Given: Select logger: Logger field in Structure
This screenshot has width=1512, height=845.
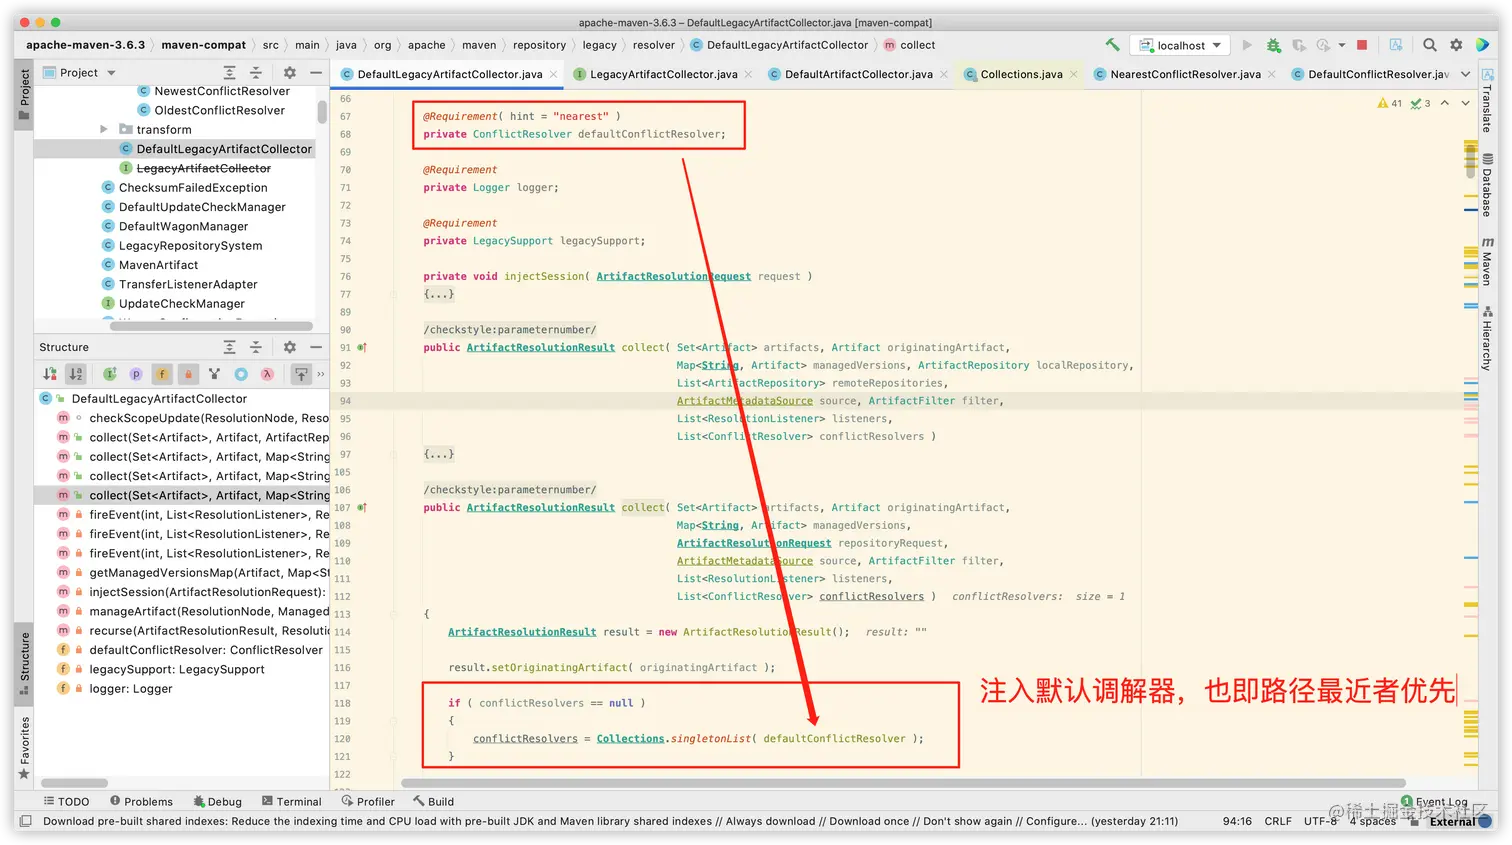Looking at the screenshot, I should [x=115, y=689].
